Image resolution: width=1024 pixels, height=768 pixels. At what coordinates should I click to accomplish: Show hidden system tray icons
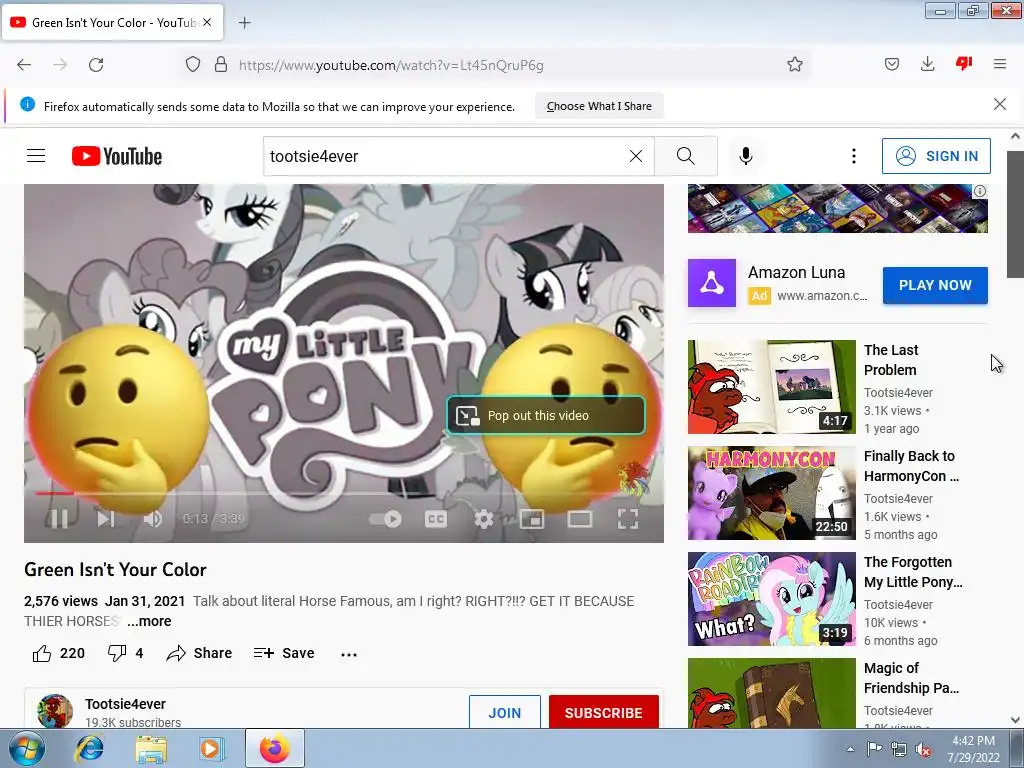(x=850, y=749)
